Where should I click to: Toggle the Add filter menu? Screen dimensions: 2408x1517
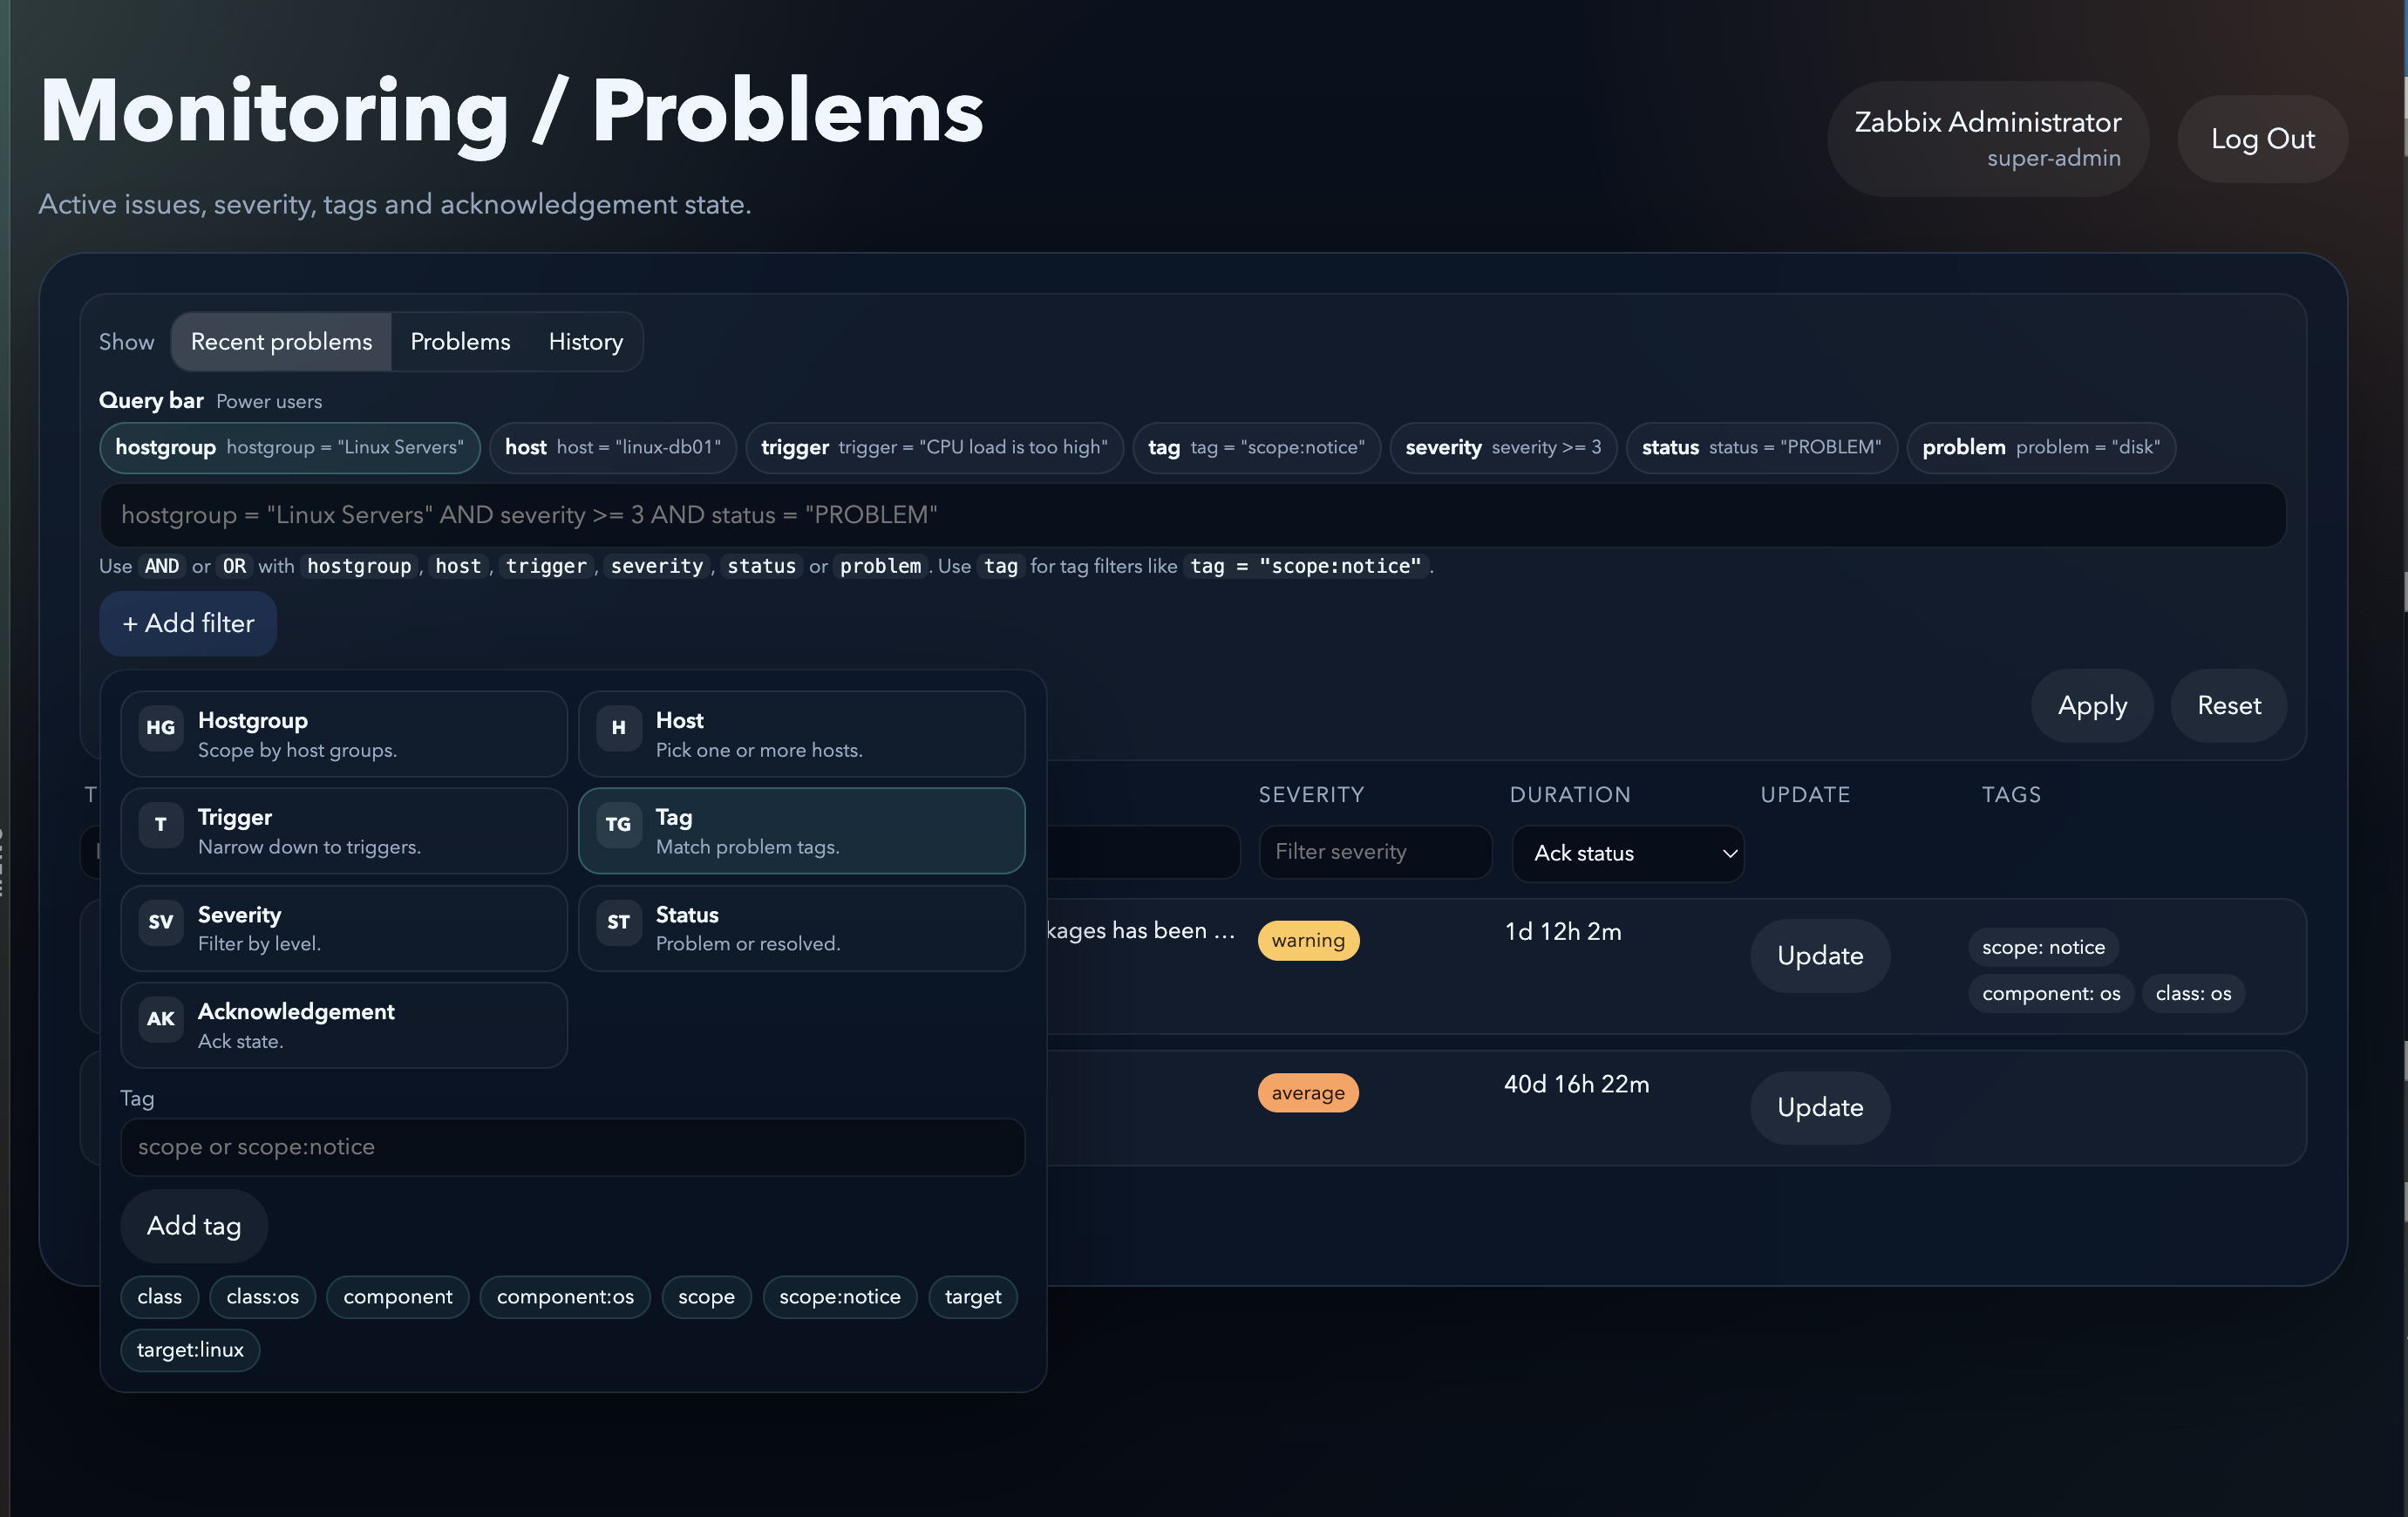coord(188,624)
